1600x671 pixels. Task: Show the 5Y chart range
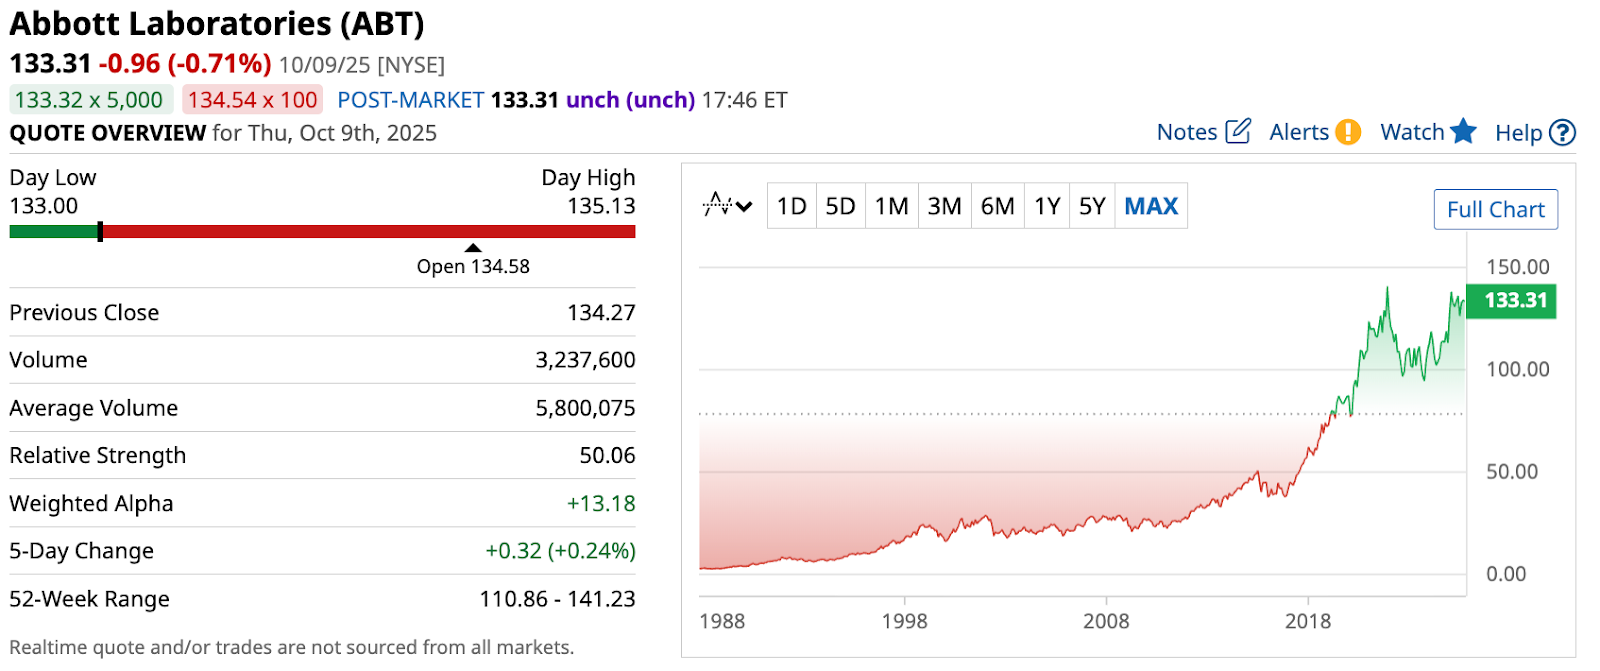[x=1092, y=206]
